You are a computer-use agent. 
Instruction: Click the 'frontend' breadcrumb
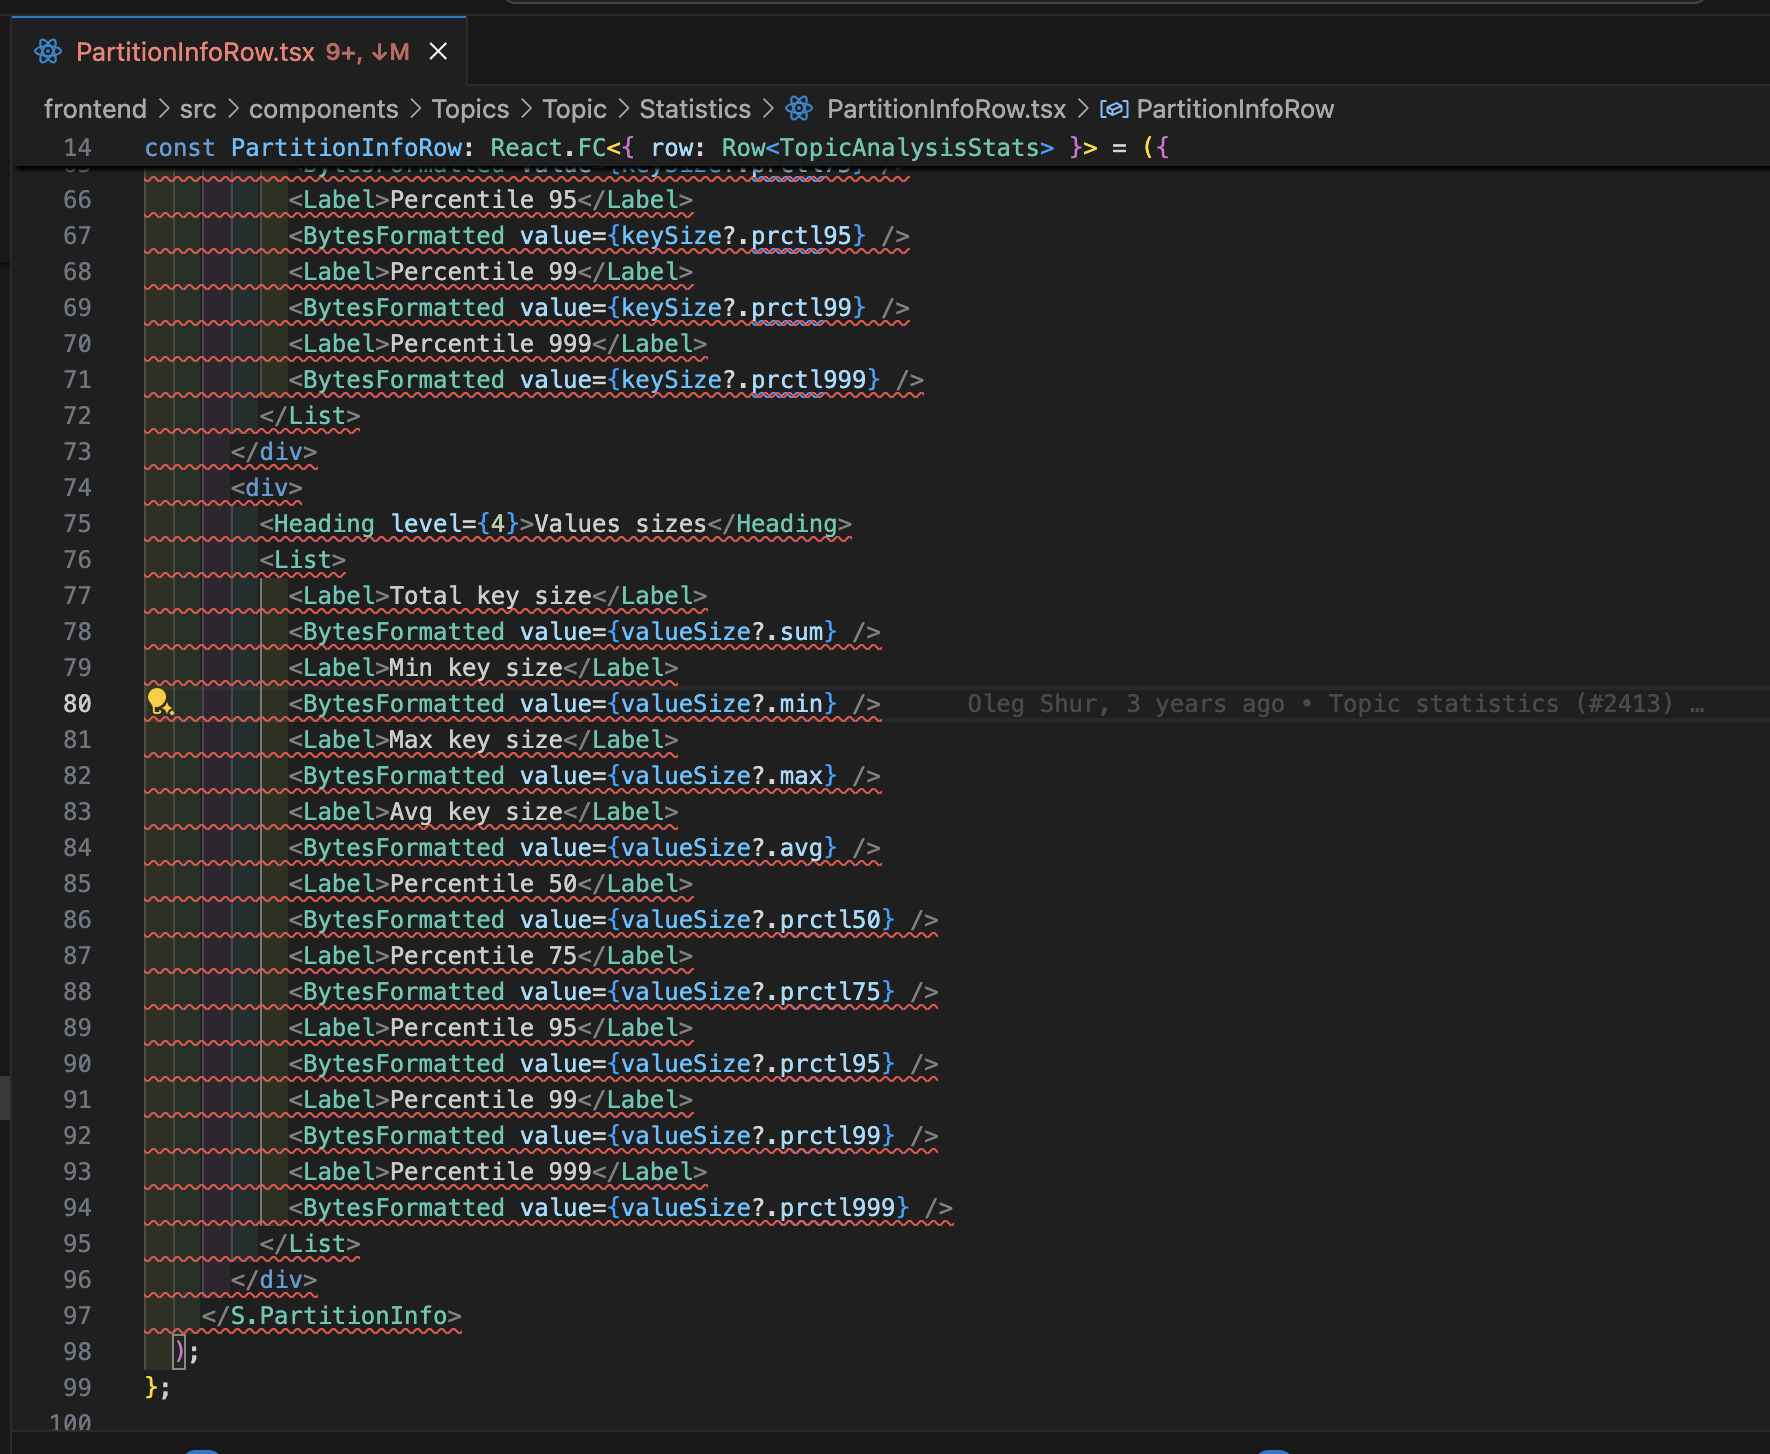pos(95,109)
